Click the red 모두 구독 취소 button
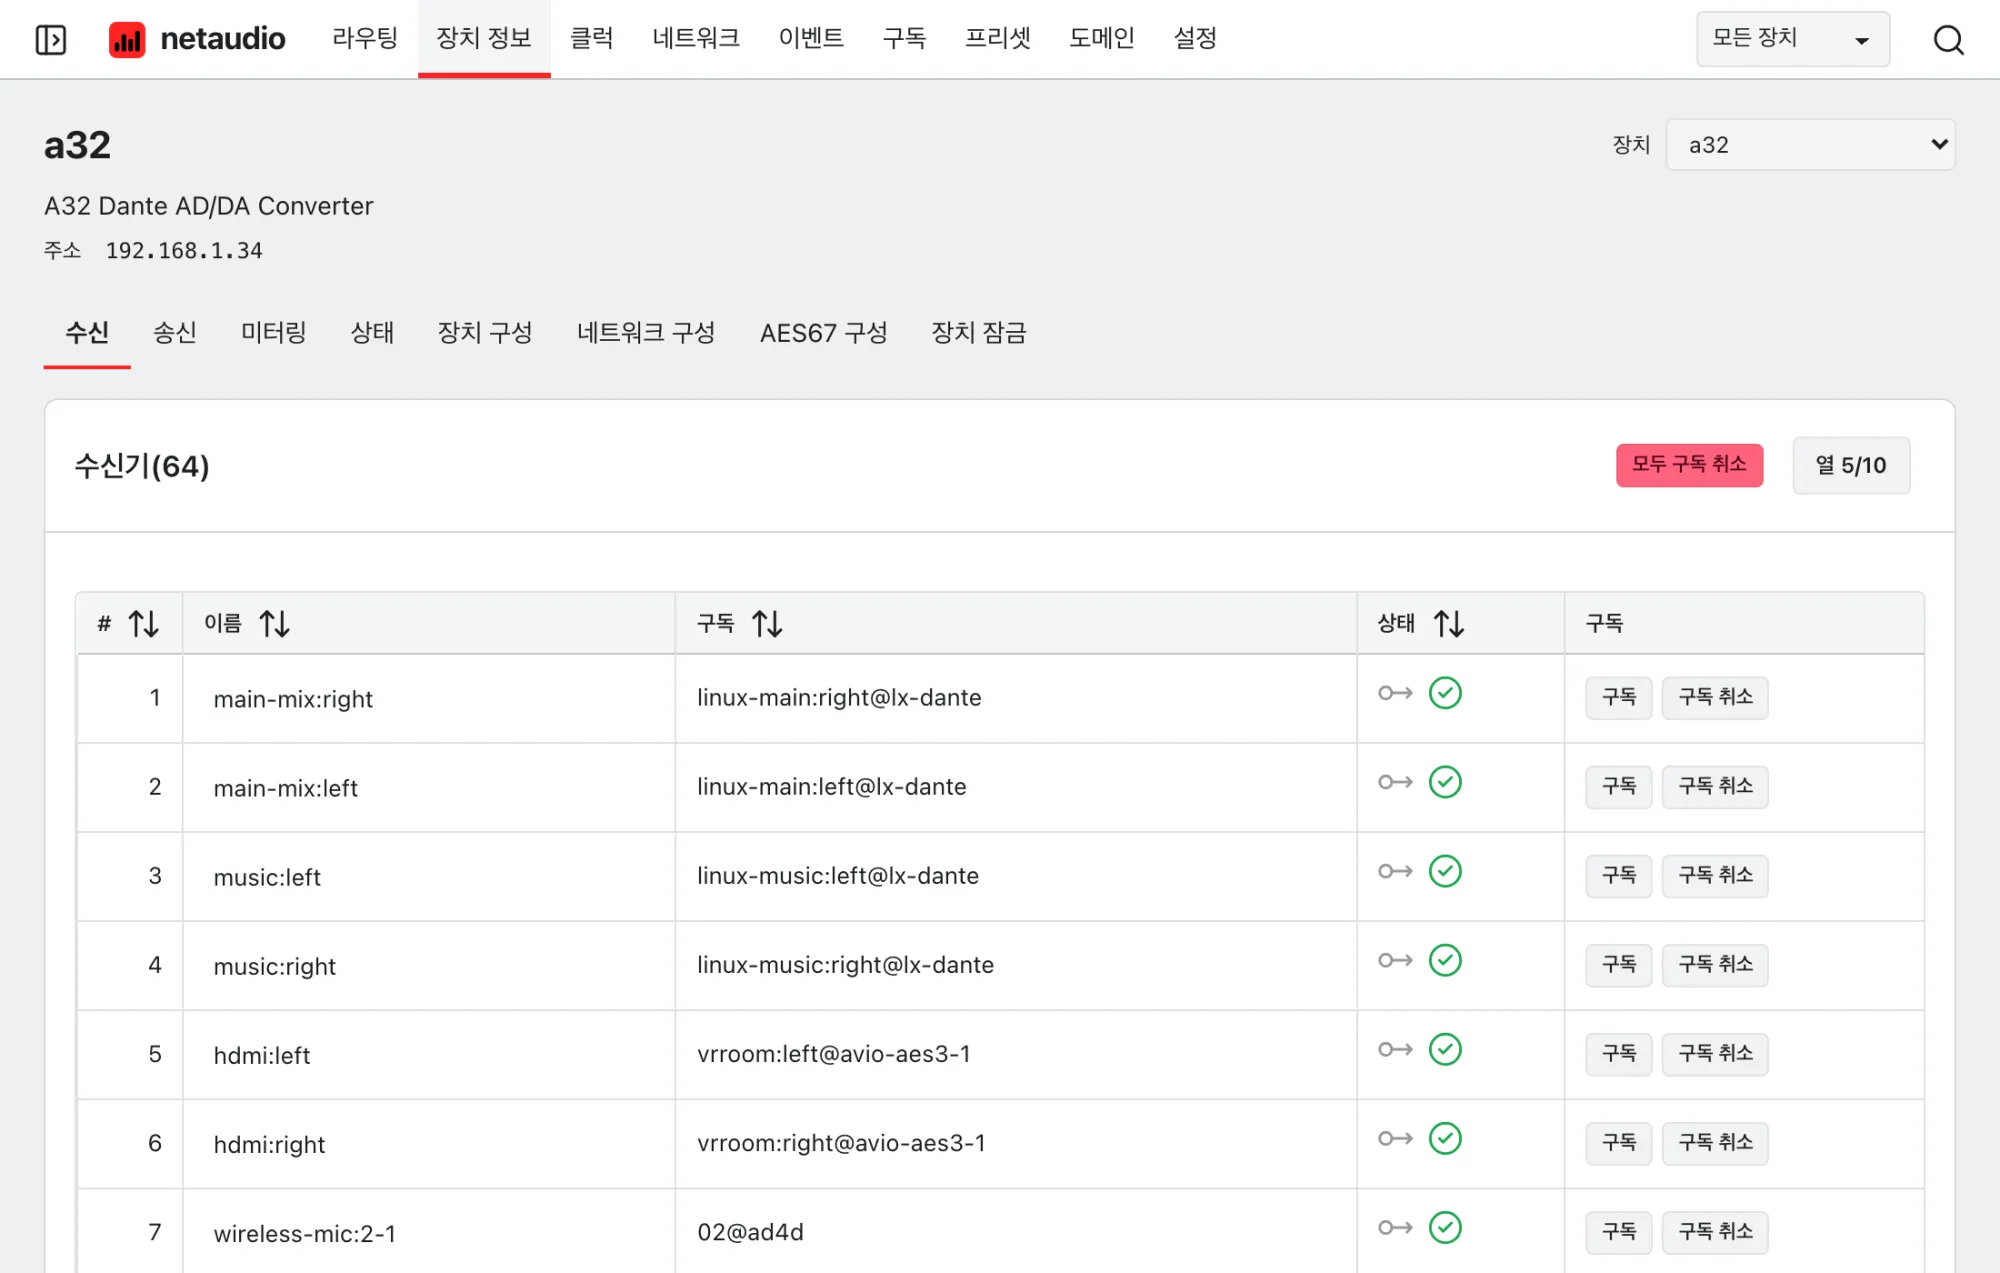The width and height of the screenshot is (2000, 1273). click(1689, 465)
